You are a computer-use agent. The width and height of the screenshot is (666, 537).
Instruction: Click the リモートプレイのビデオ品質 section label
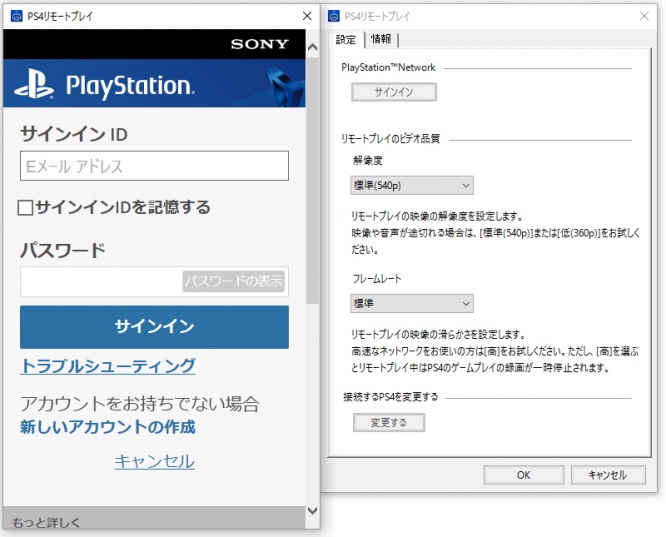click(x=391, y=138)
